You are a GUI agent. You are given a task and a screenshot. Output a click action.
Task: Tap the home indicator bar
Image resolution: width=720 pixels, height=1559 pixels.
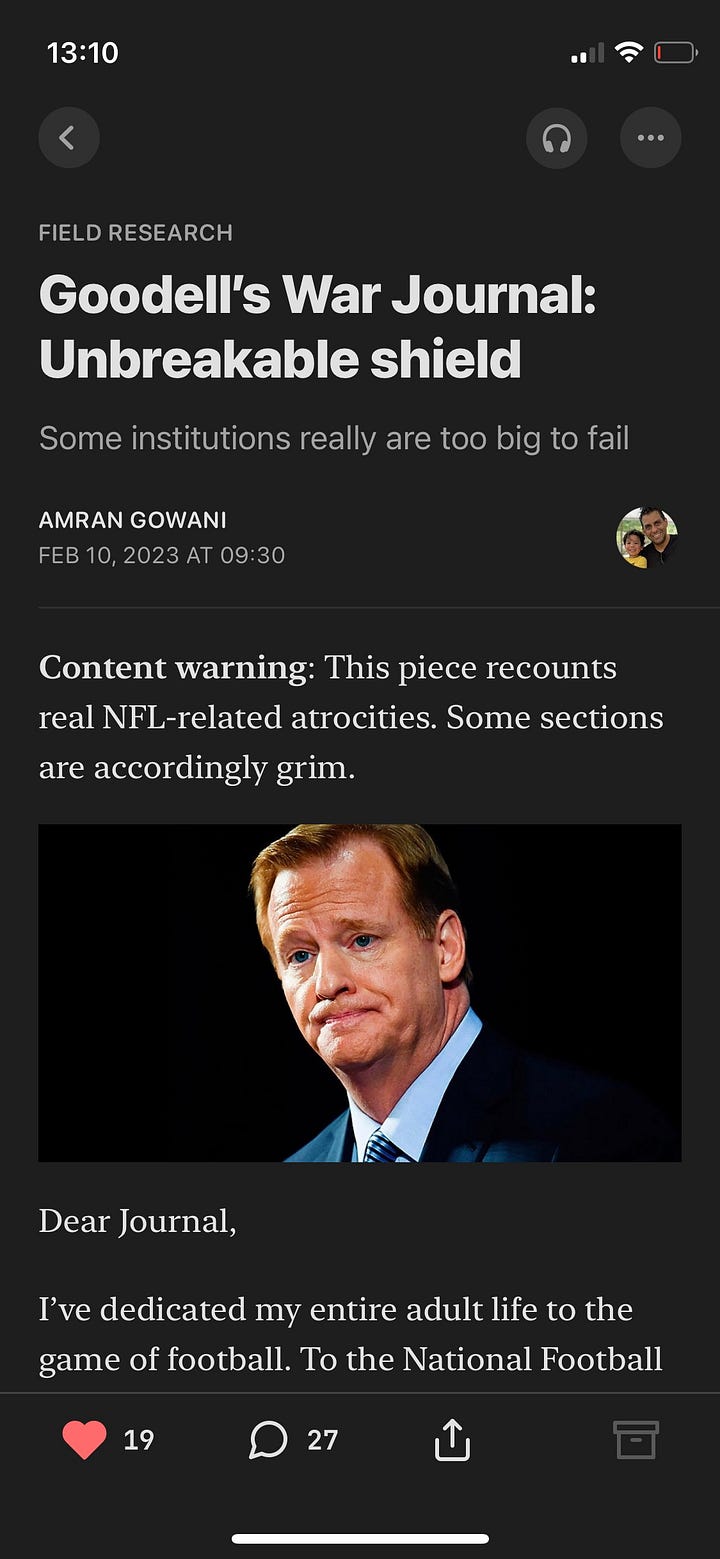[360, 1539]
